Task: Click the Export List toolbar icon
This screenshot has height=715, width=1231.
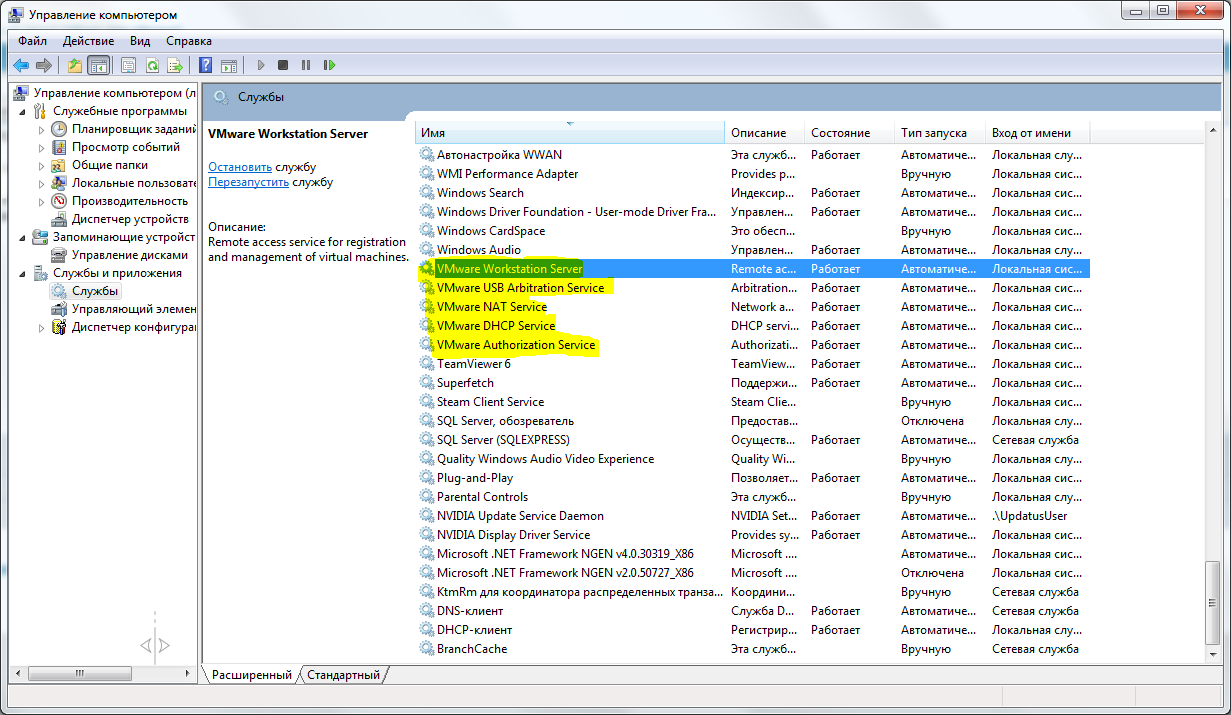Action: click(x=175, y=65)
